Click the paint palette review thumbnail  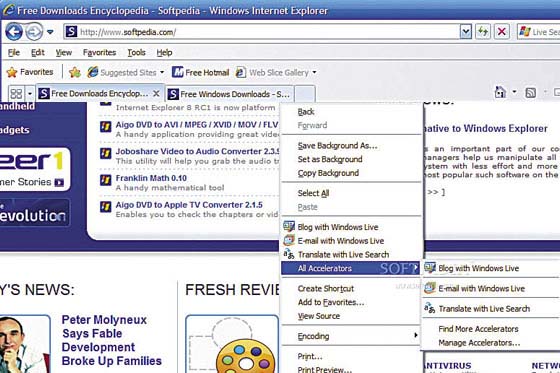point(232,344)
